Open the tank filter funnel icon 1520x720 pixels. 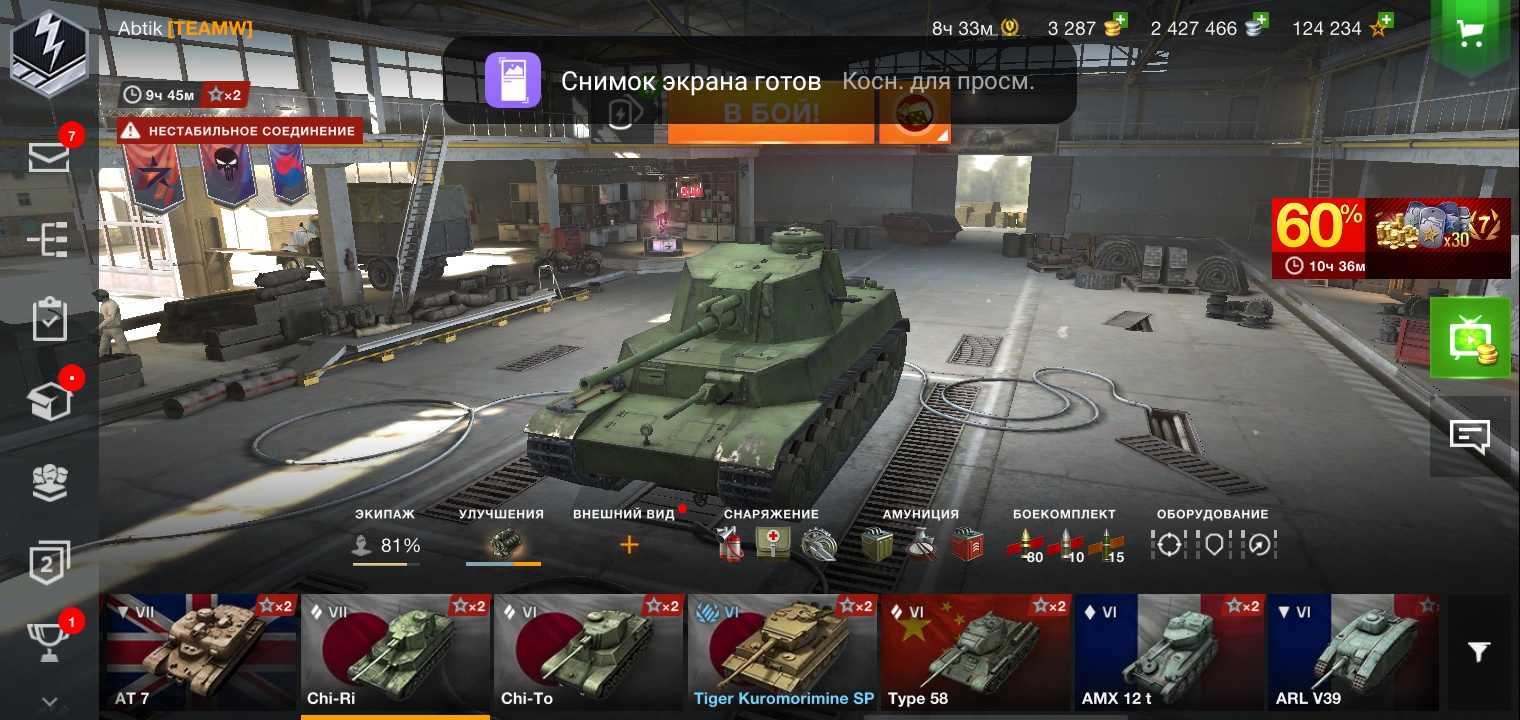point(1480,652)
